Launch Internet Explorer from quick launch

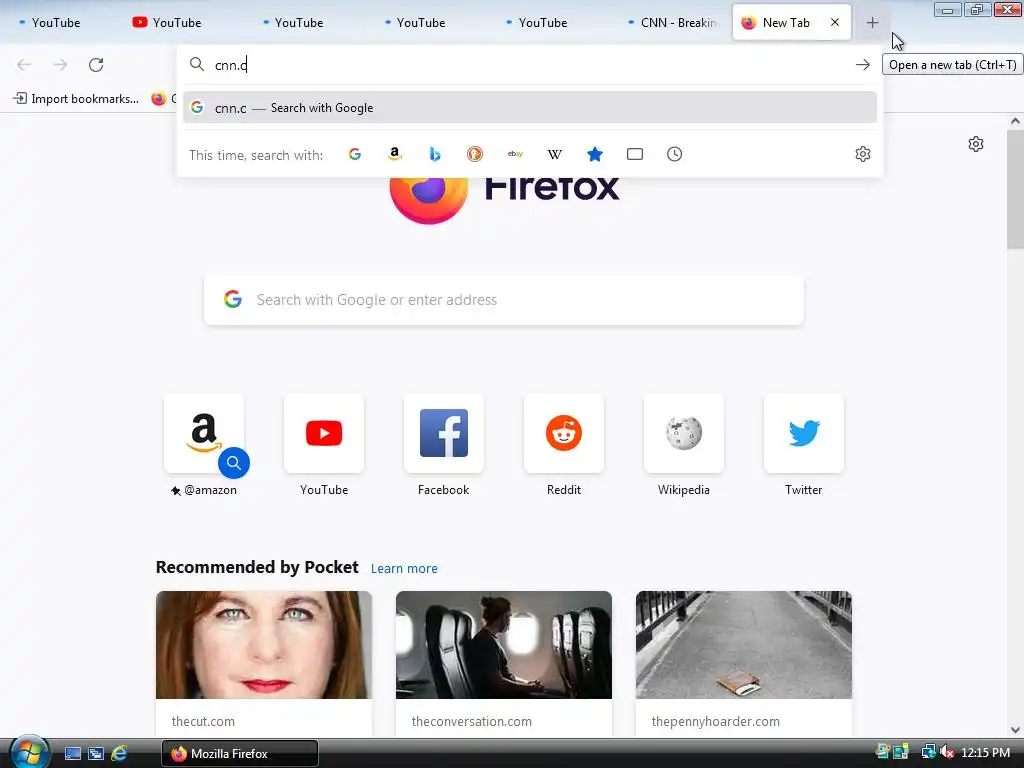tap(119, 754)
